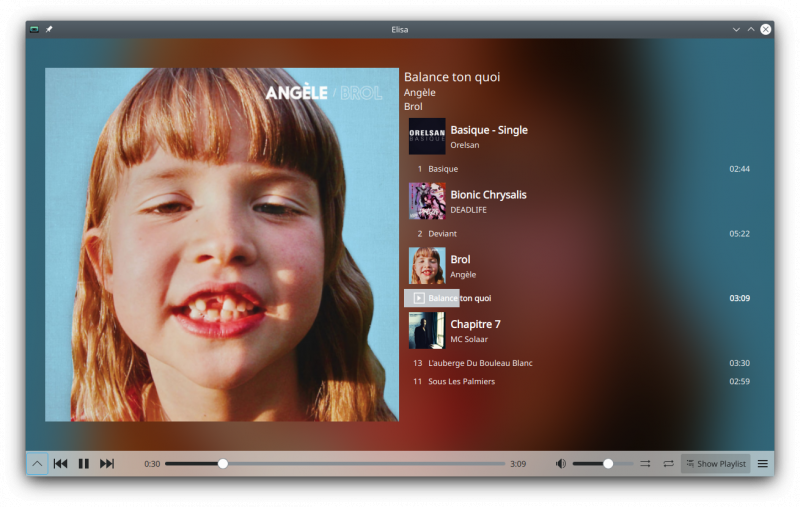The height and width of the screenshot is (507, 800).
Task: Click MC Solaar artist label
Action: click(x=469, y=339)
